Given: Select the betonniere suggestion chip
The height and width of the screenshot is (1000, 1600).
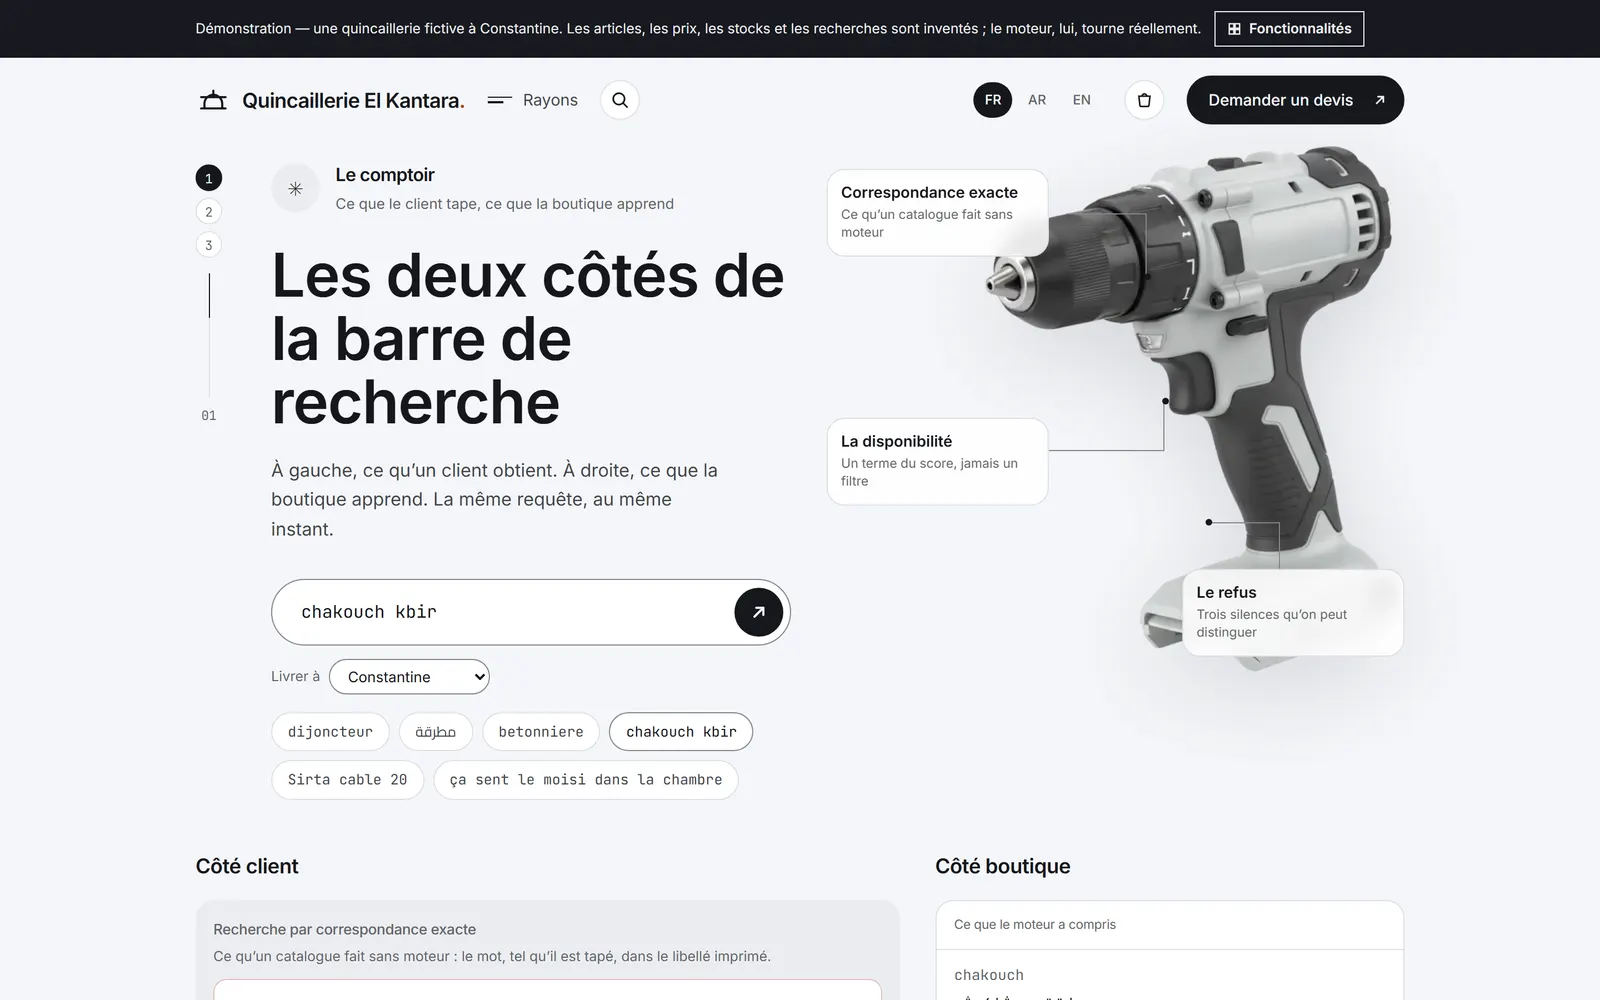Looking at the screenshot, I should [541, 732].
